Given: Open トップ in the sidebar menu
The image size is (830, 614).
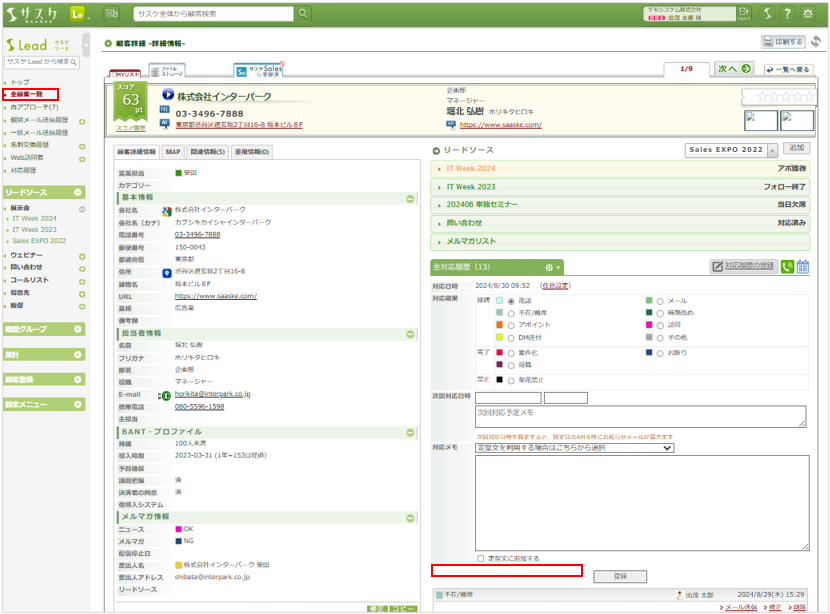Looking at the screenshot, I should (21, 83).
